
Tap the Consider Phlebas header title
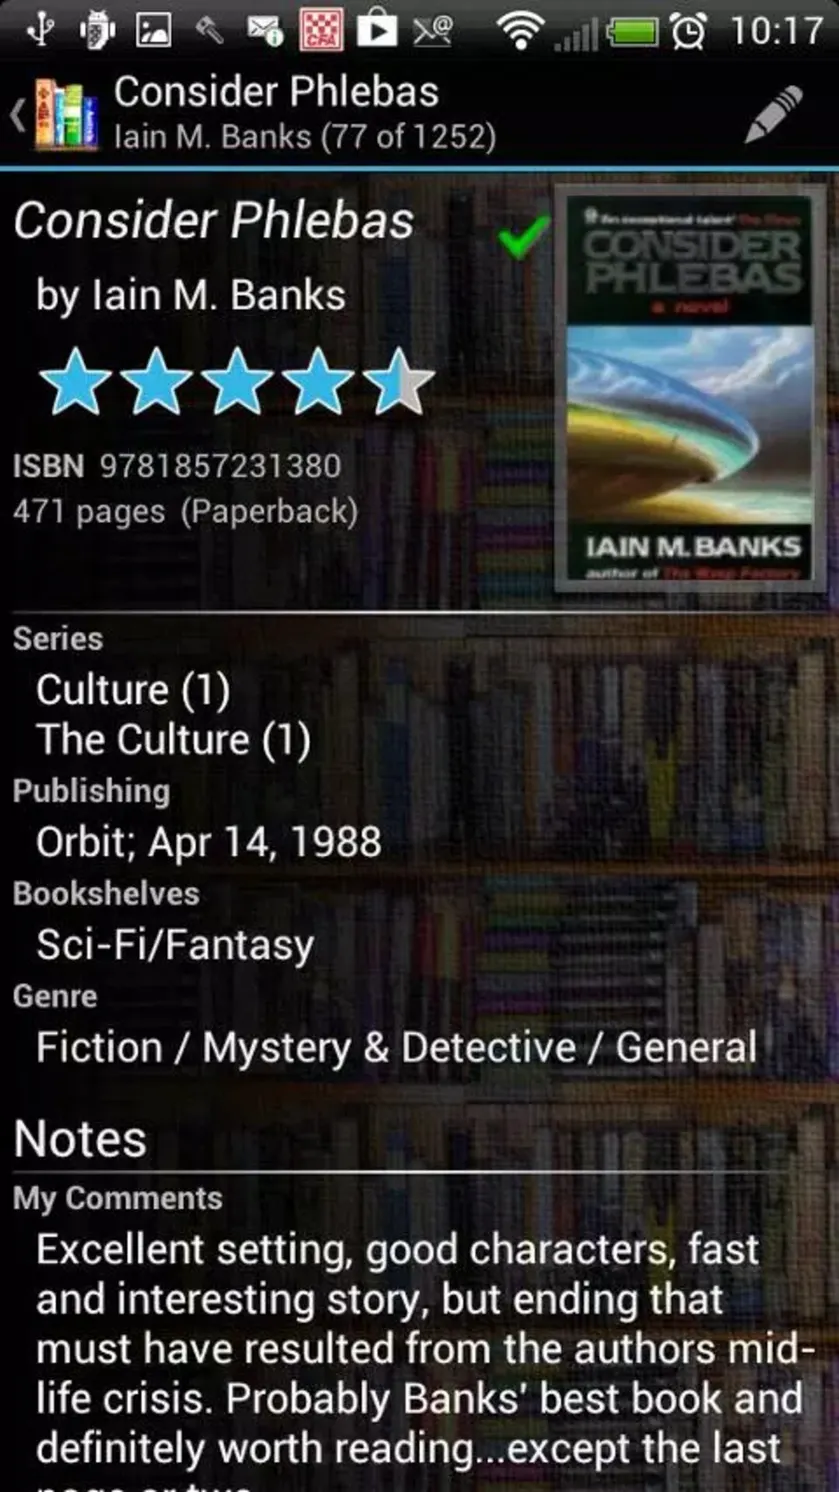click(276, 92)
